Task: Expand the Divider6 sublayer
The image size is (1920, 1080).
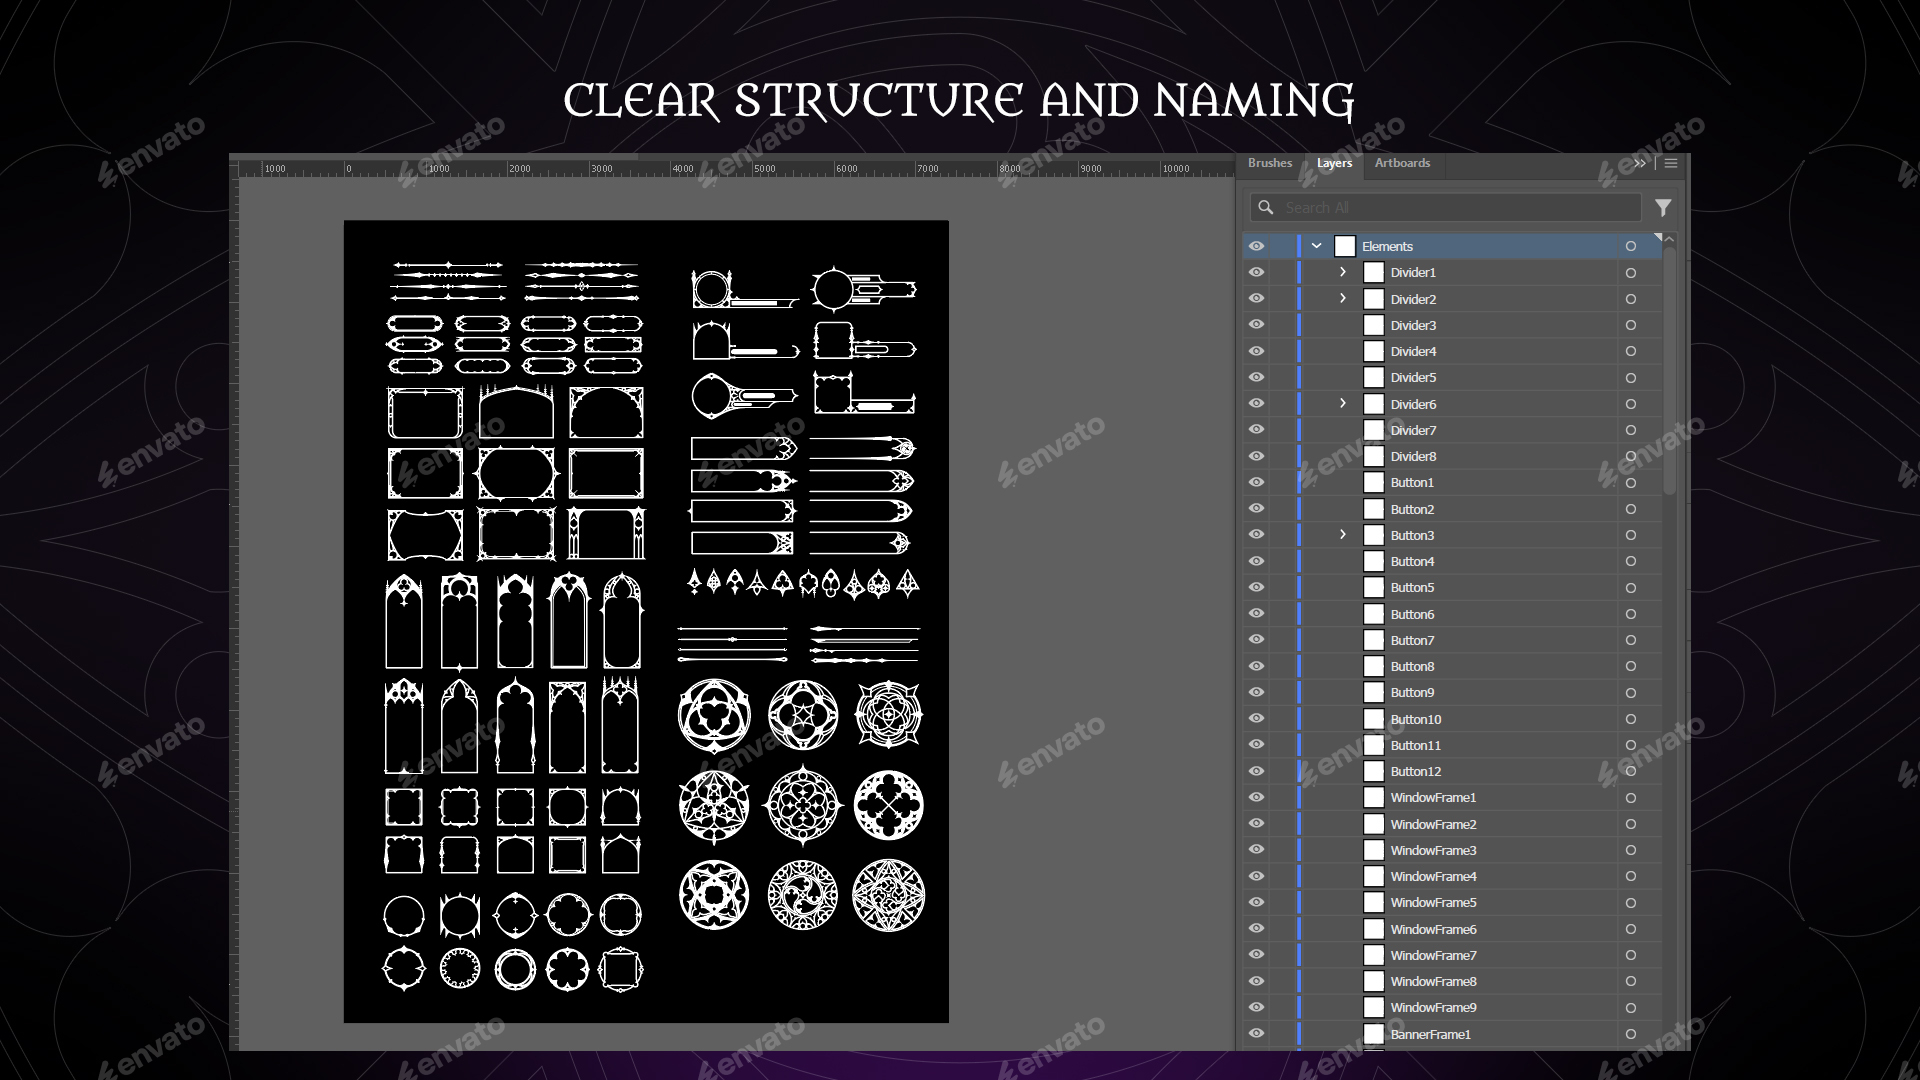Action: click(1343, 403)
